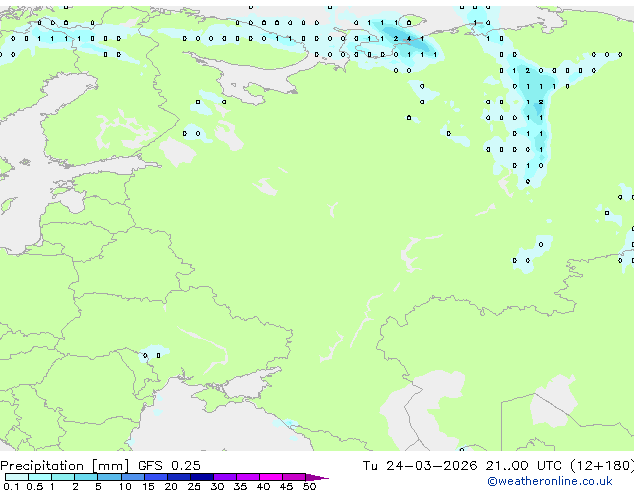The height and width of the screenshot is (490, 634).
Task: Click the legend label '10'
Action: click(125, 486)
